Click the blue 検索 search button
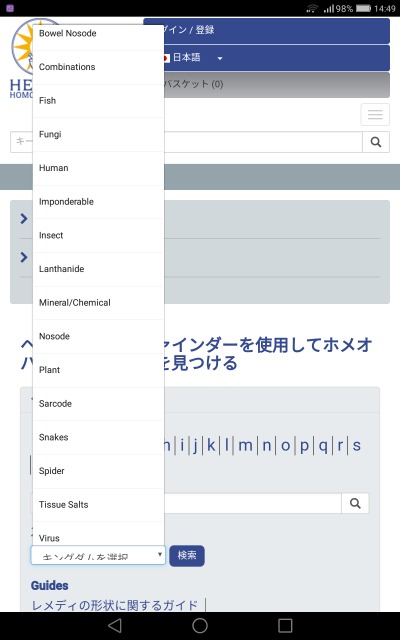Viewport: 400px width, 640px height. [x=187, y=556]
